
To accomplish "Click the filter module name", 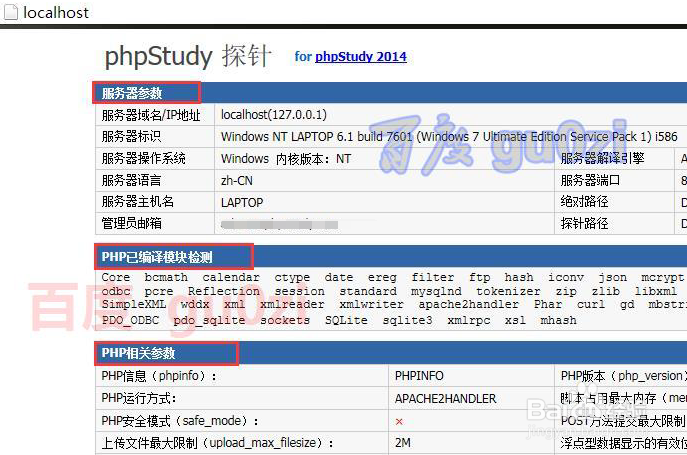I will (432, 277).
